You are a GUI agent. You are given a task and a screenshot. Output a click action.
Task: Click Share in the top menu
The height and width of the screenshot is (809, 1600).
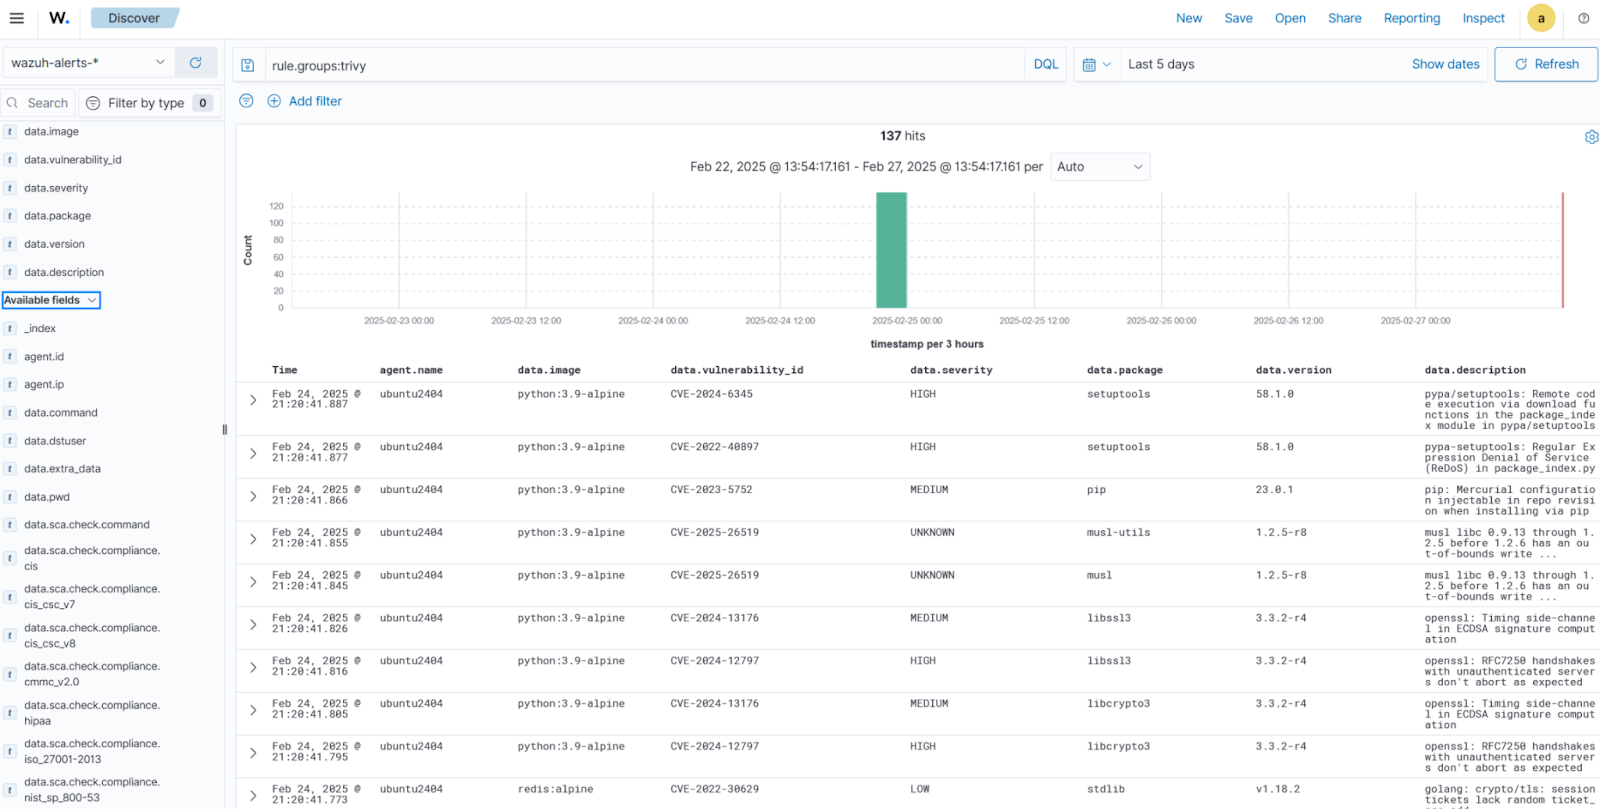[x=1344, y=18]
